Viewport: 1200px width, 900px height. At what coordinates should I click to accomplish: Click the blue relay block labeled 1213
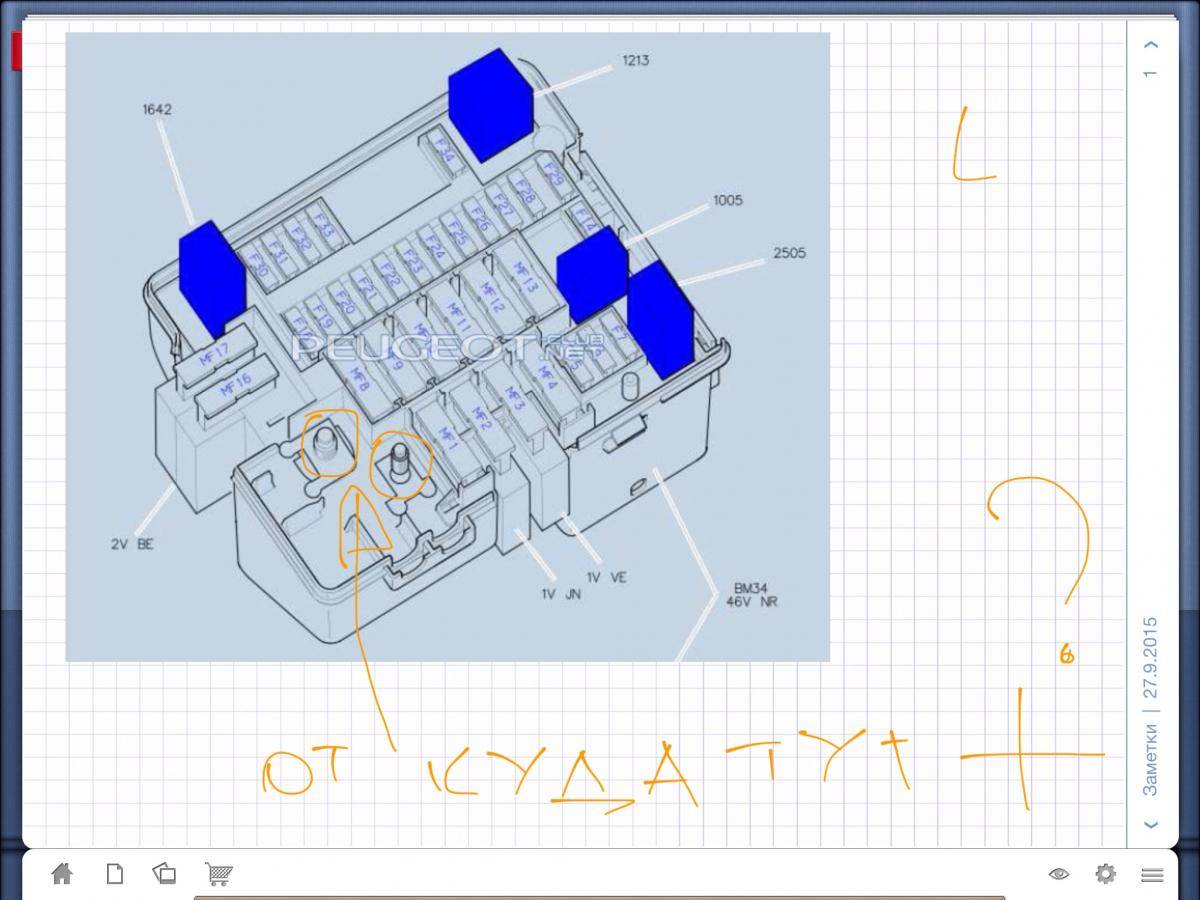[x=490, y=103]
